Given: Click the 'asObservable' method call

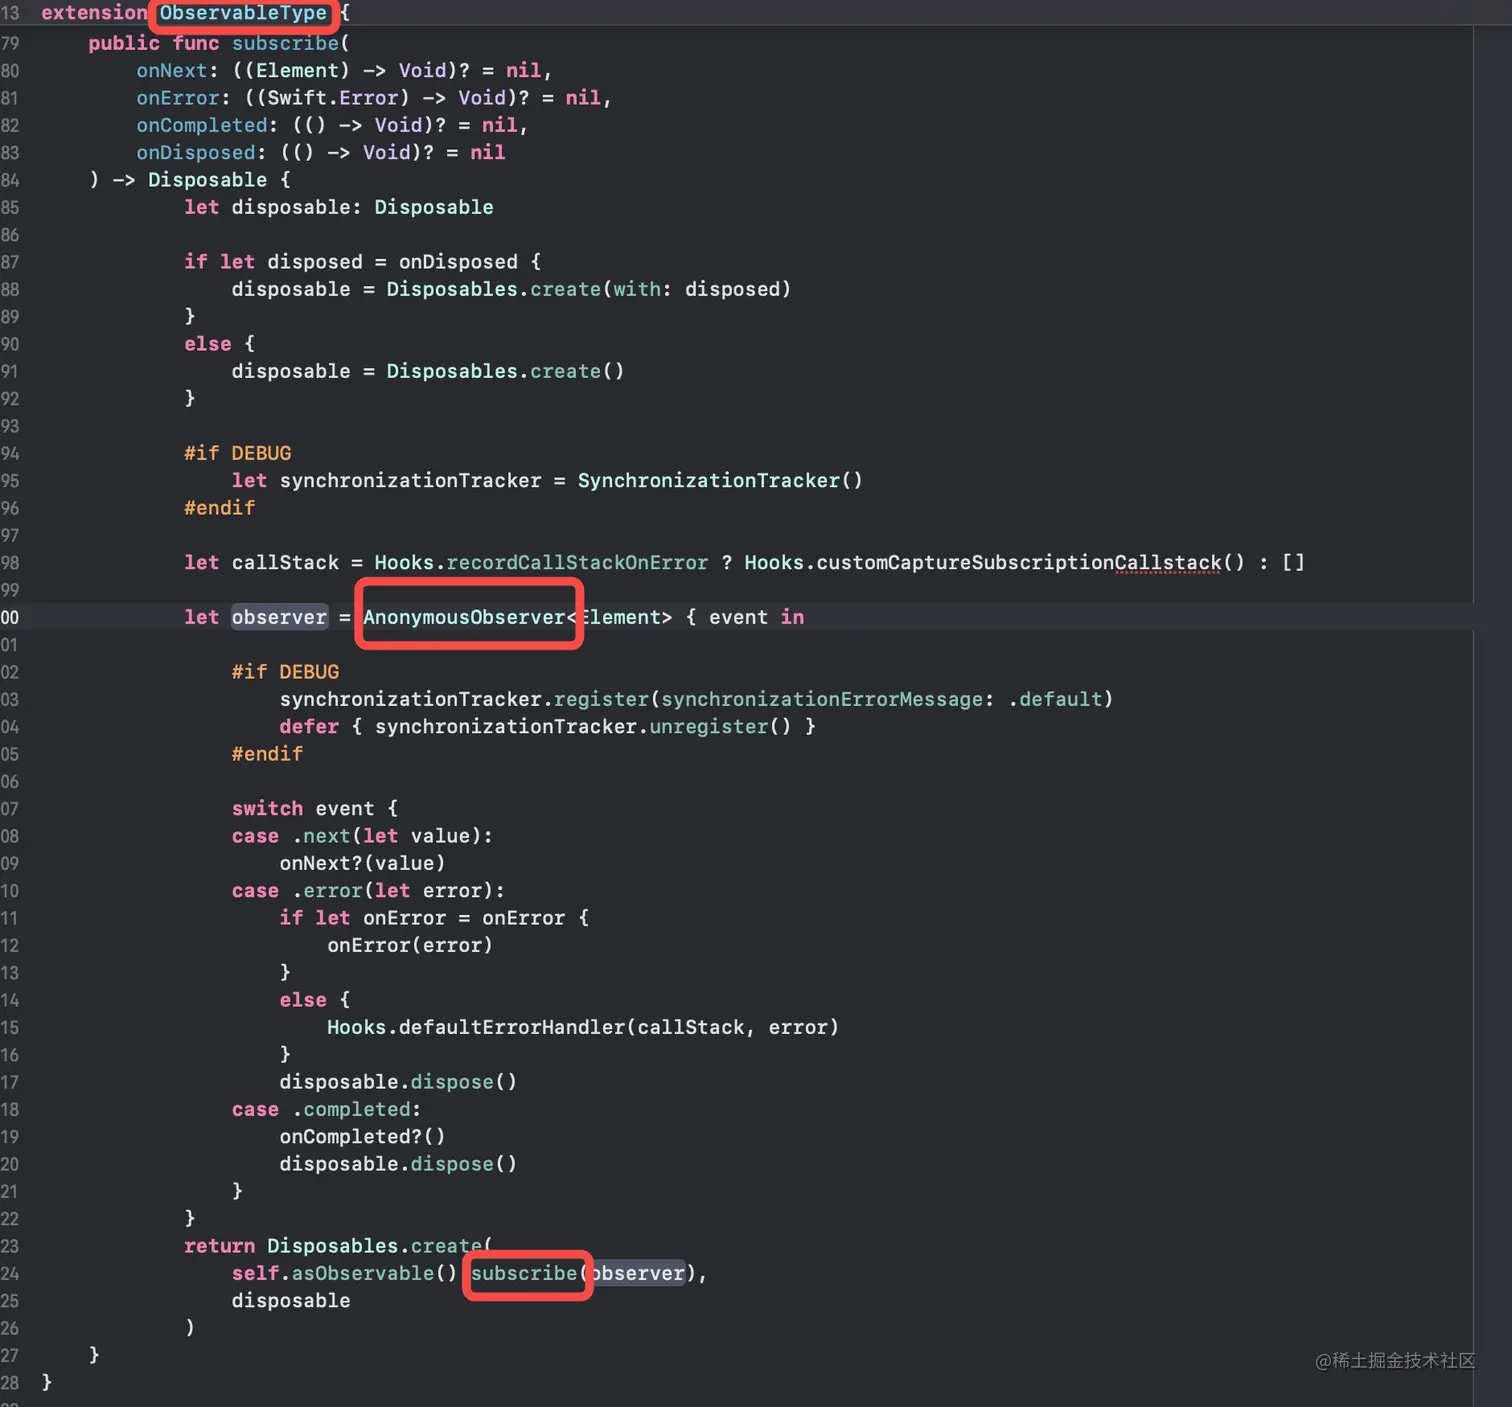Looking at the screenshot, I should pyautogui.click(x=363, y=1273).
